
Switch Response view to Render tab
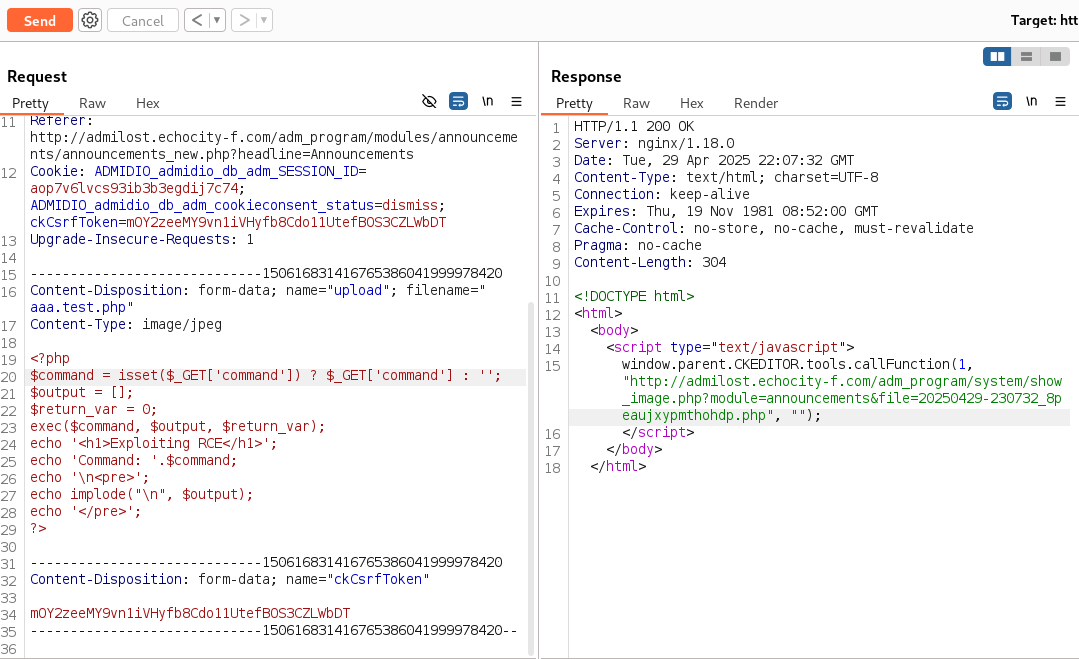756,103
